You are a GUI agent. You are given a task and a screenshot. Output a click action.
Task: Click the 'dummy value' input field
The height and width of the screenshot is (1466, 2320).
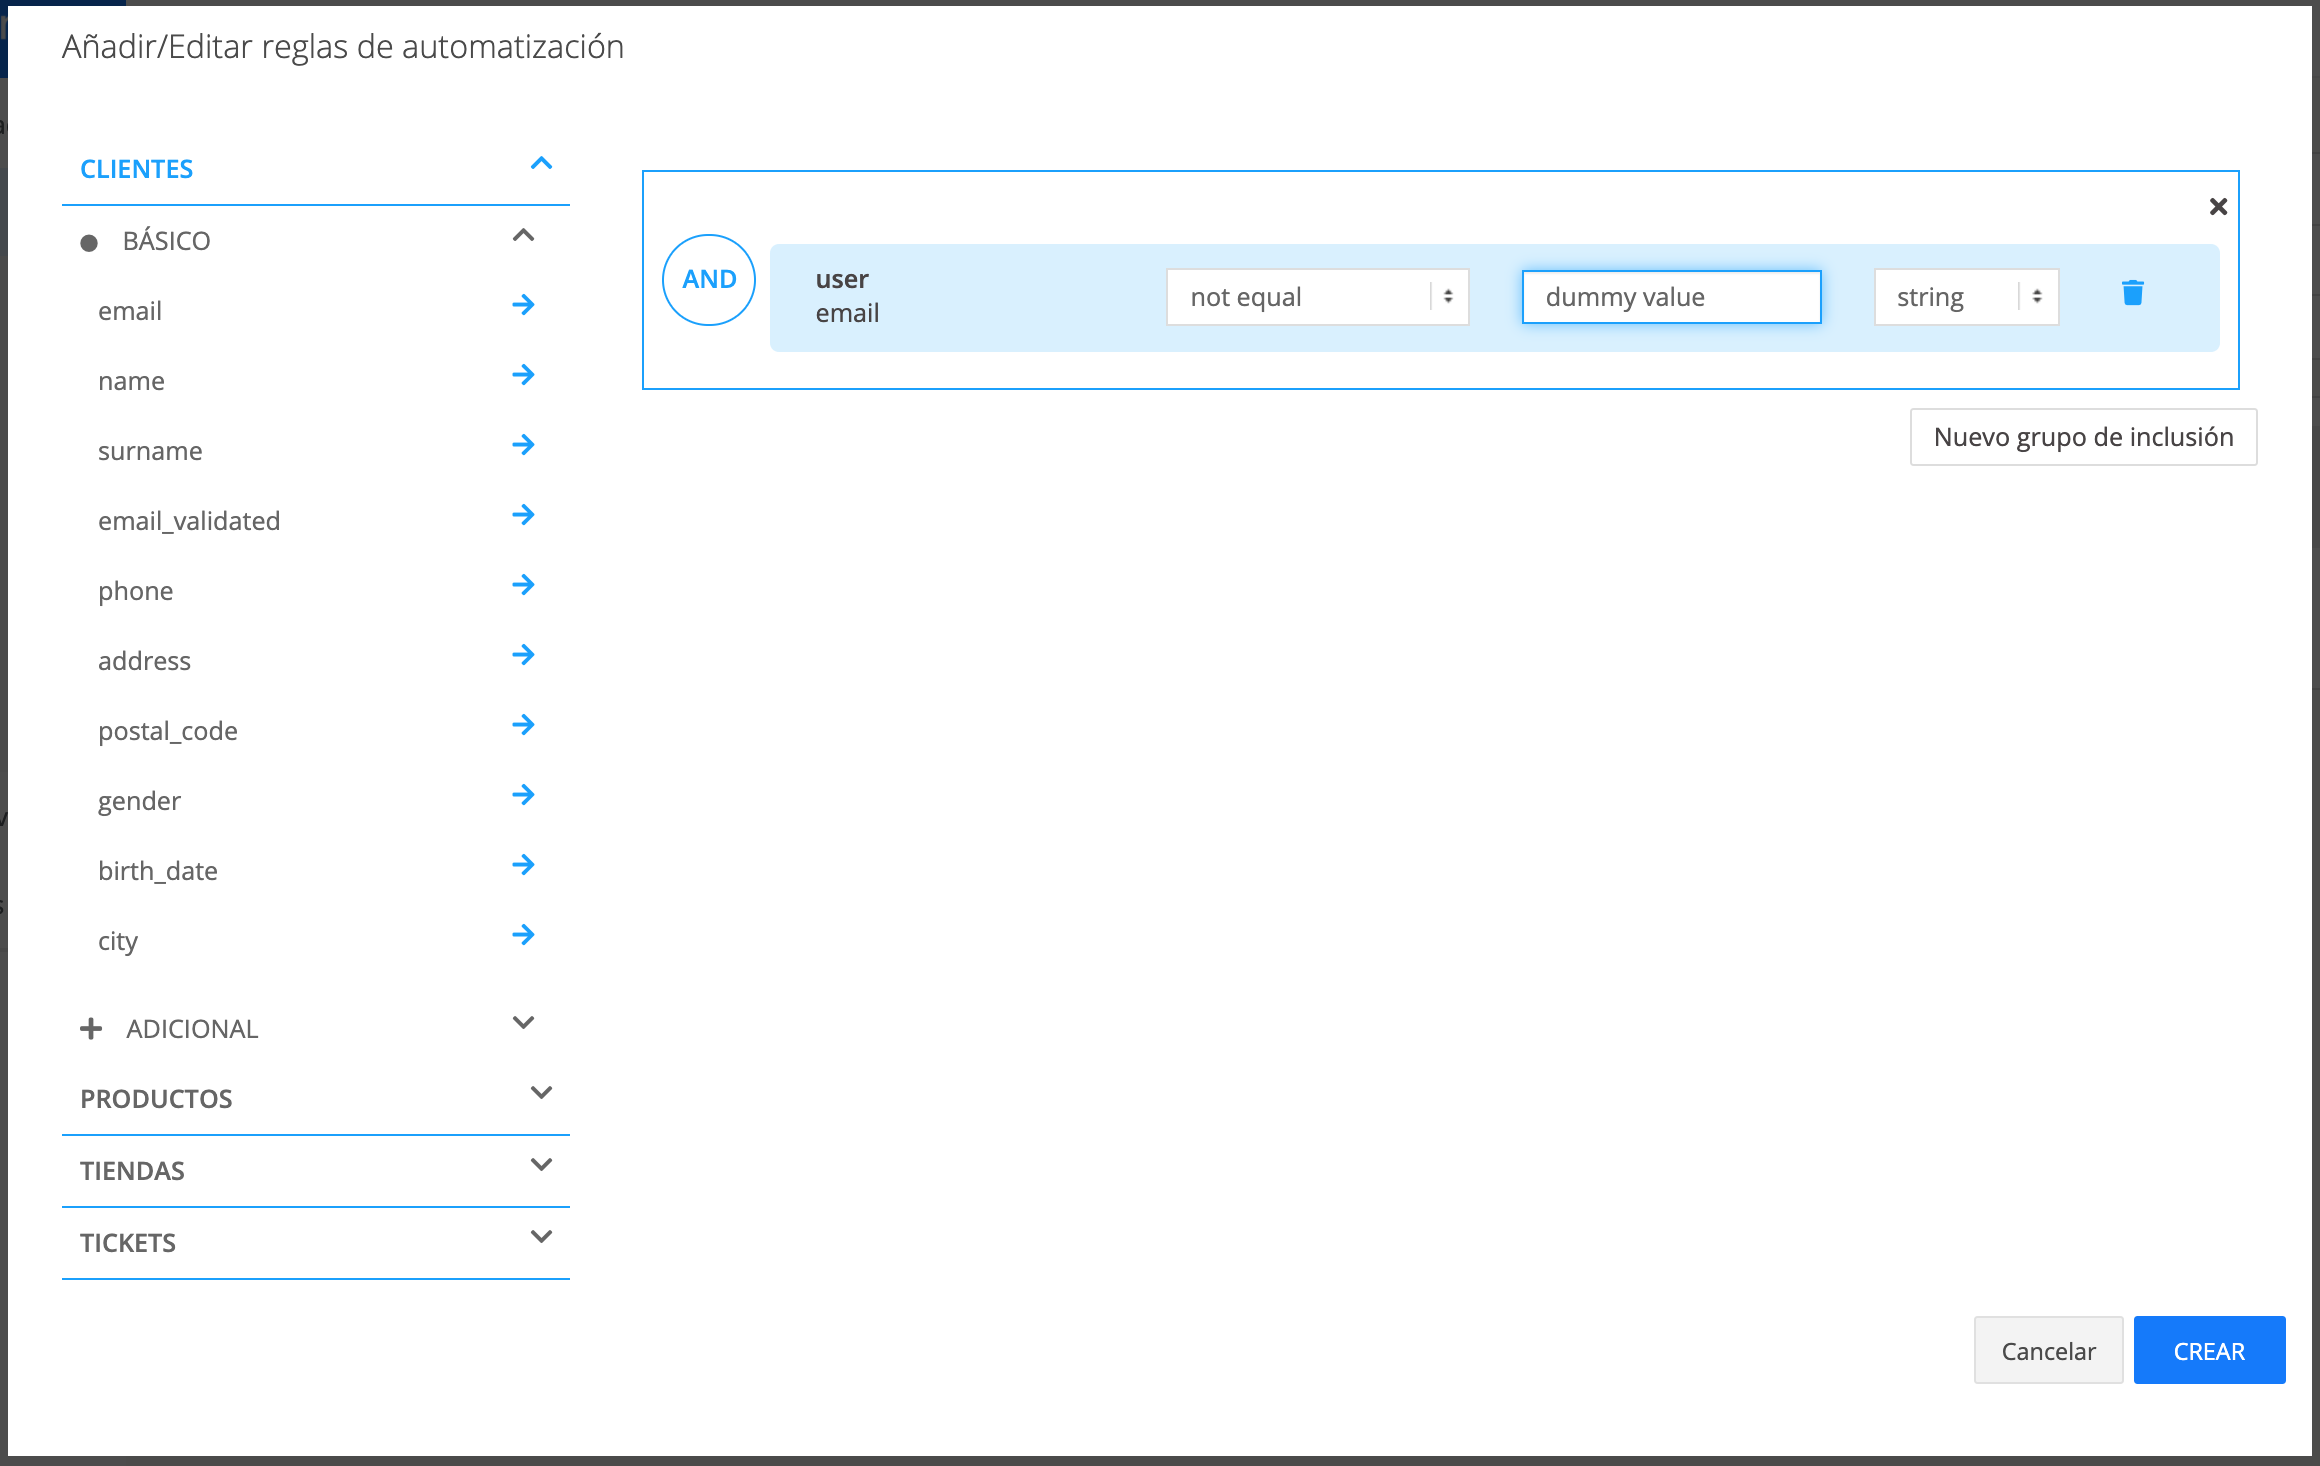point(1670,297)
